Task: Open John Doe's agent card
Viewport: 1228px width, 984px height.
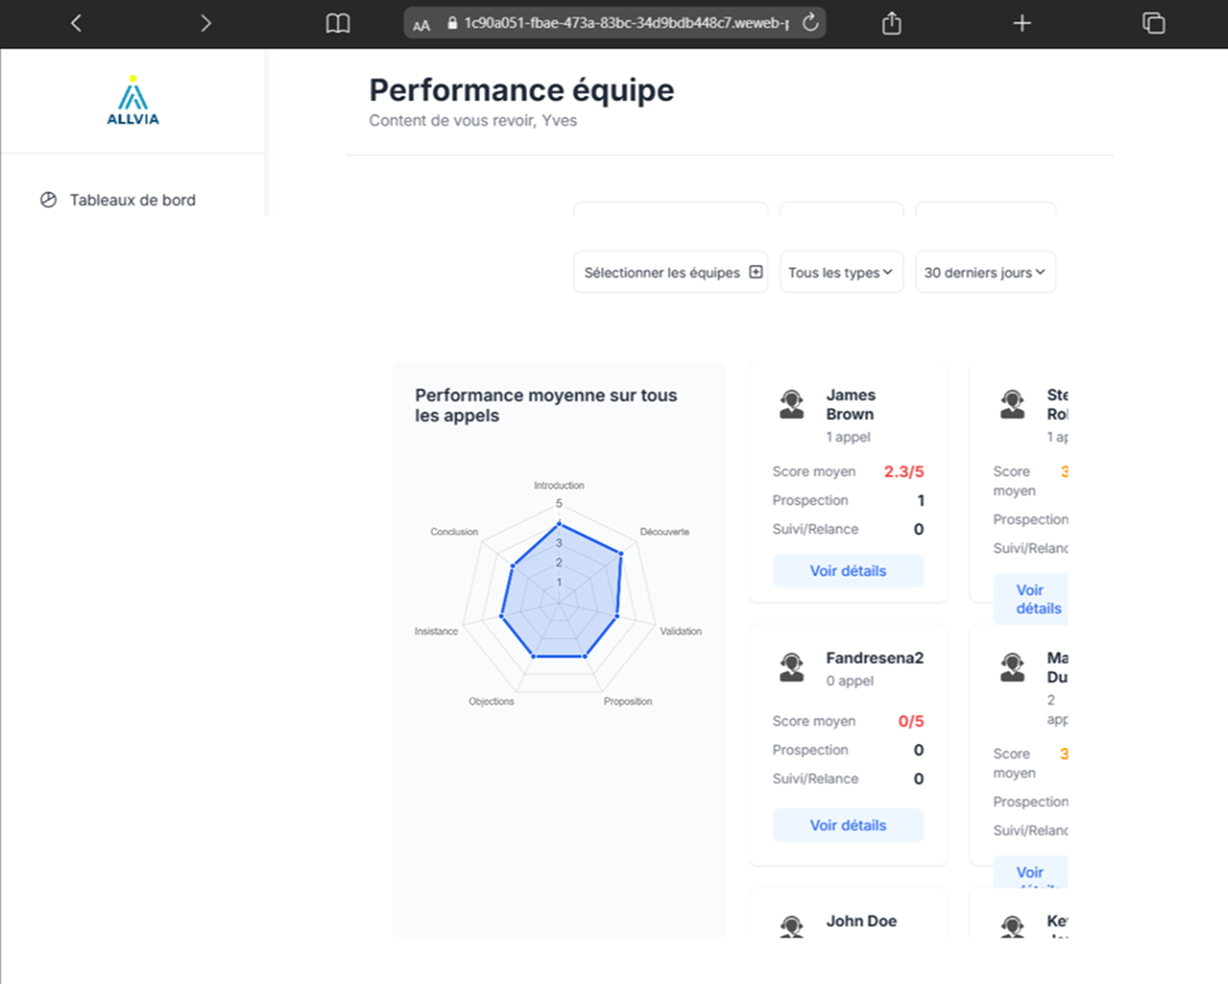Action: [x=860, y=921]
